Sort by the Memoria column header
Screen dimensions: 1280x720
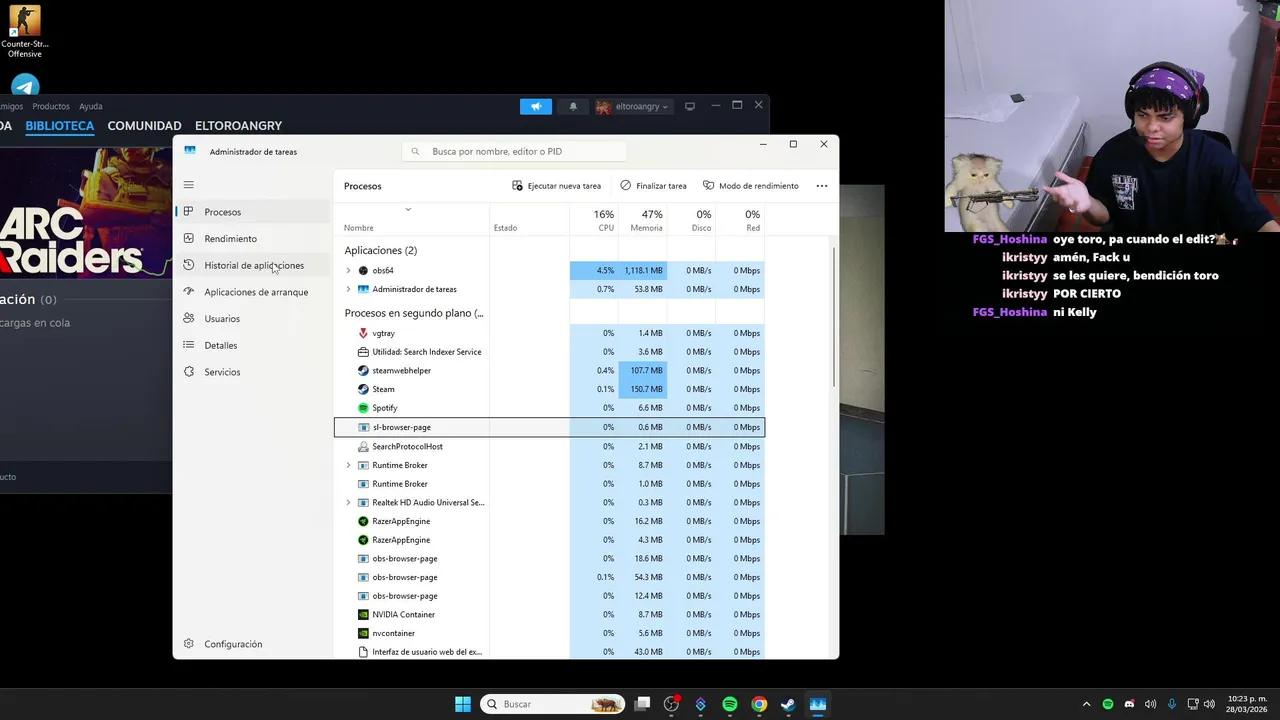coord(646,228)
